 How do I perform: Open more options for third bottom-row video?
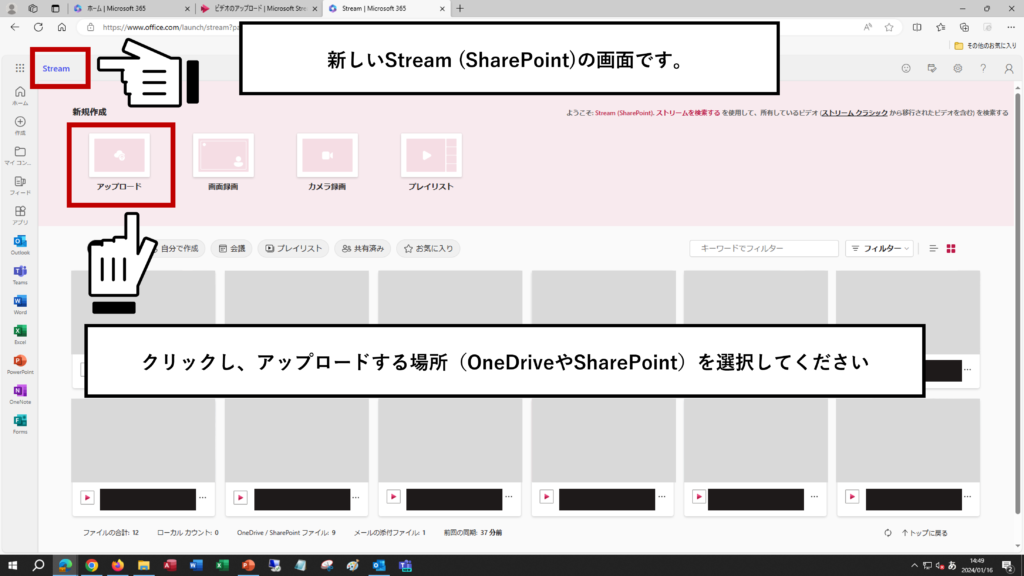click(x=509, y=497)
